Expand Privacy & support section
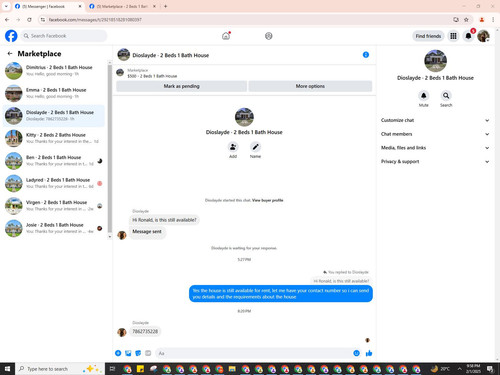500x375 pixels. pyautogui.click(x=435, y=161)
